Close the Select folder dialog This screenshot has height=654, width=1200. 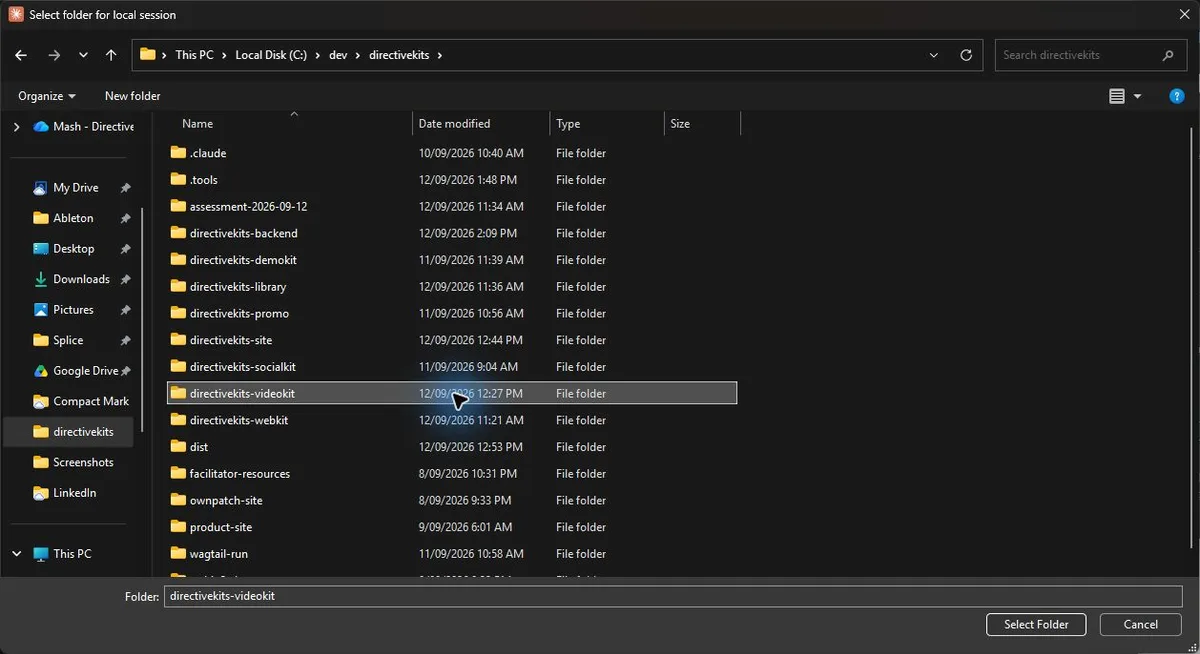coord(1185,14)
